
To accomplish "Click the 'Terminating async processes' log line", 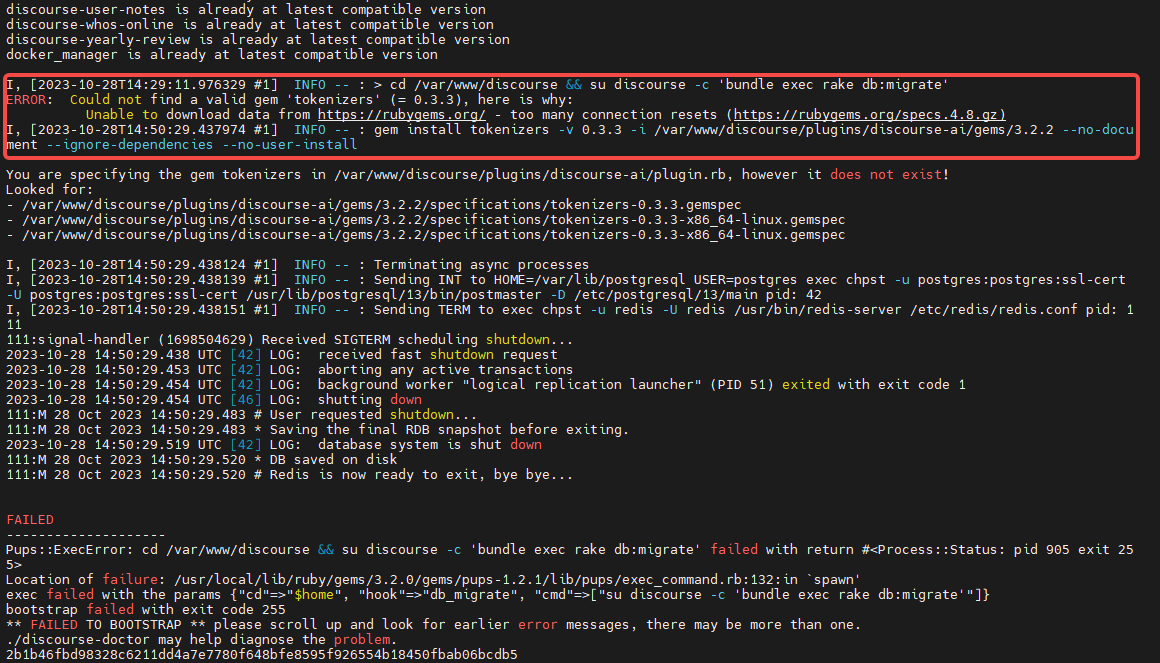I will pos(297,265).
